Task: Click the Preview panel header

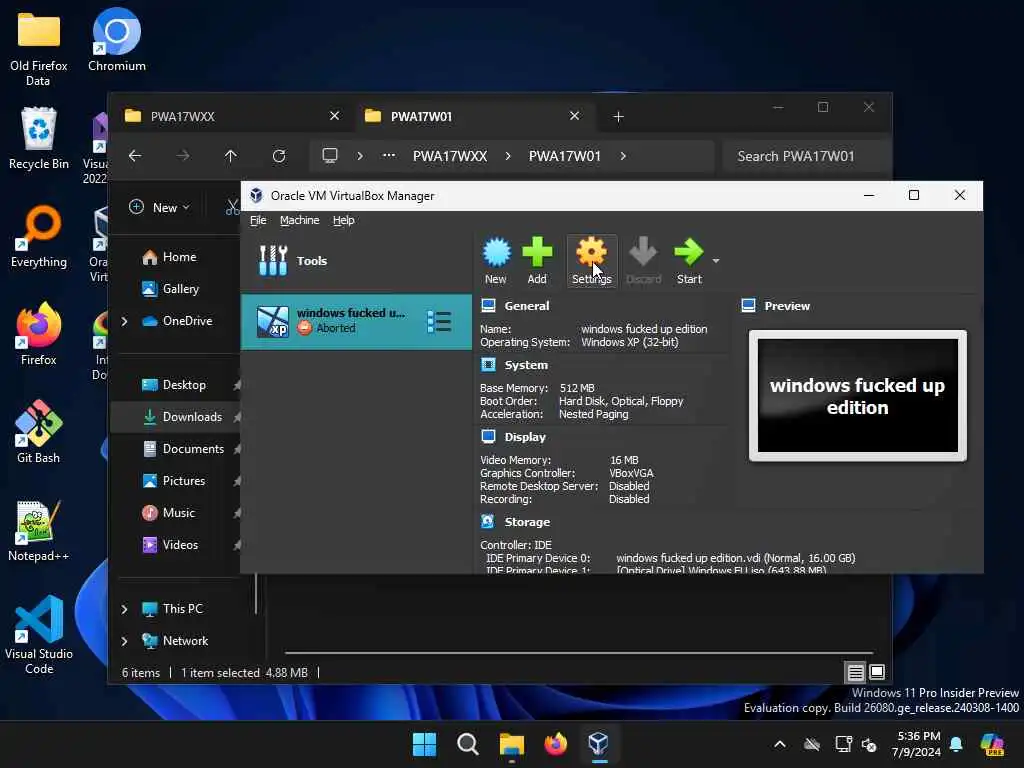Action: (787, 306)
